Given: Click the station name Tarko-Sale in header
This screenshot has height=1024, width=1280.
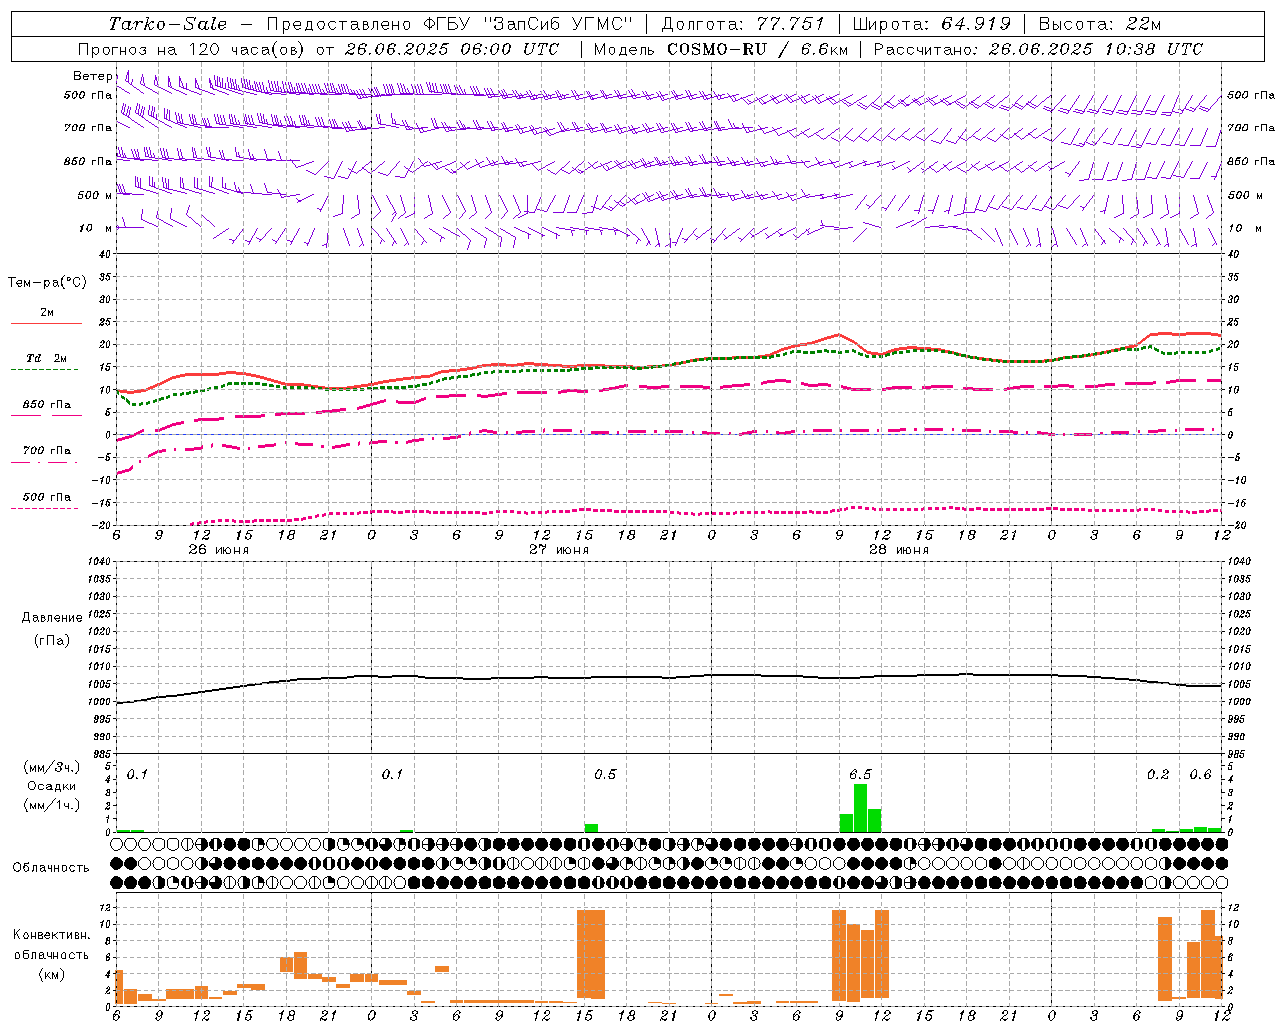Looking at the screenshot, I should pos(167,24).
